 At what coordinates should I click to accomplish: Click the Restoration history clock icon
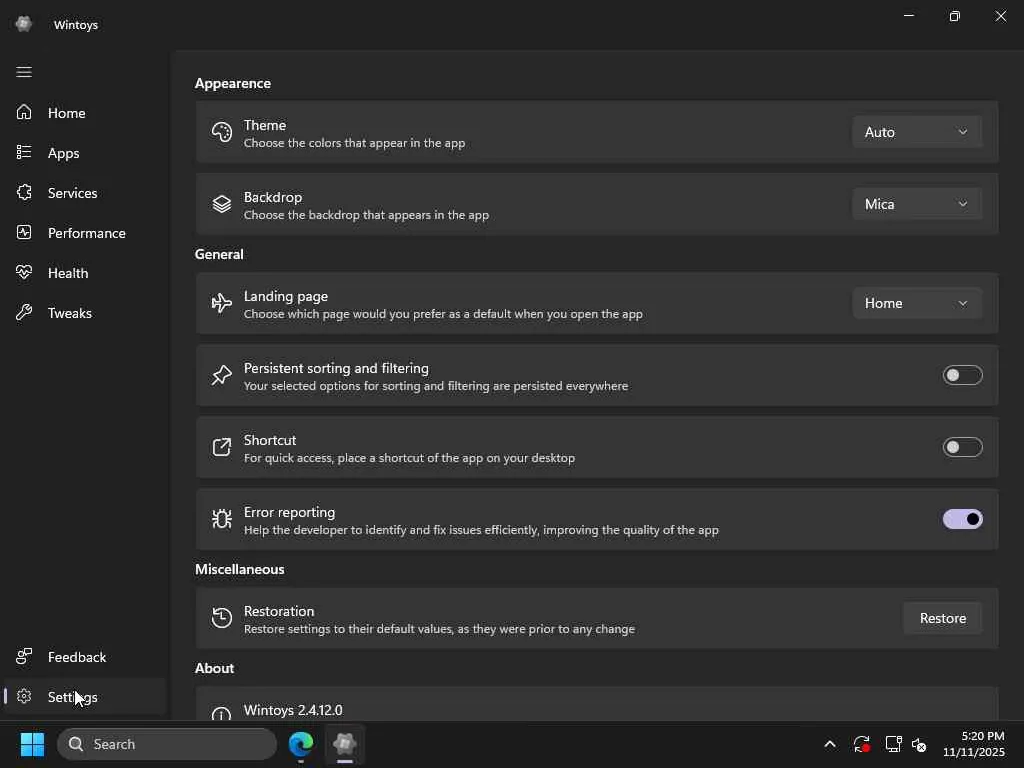pyautogui.click(x=221, y=618)
